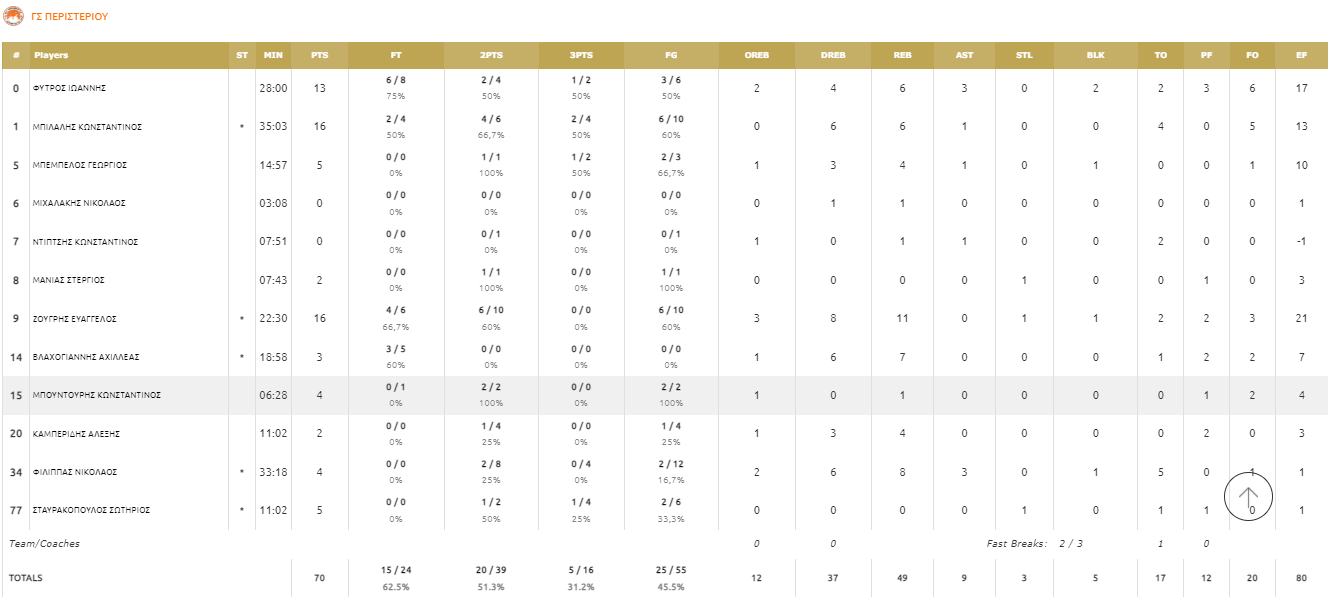The image size is (1328, 597).
Task: Click the ΓΣ ΠΕΡΙΣΤΕΡΙΟΥ team logo
Action: coord(13,16)
